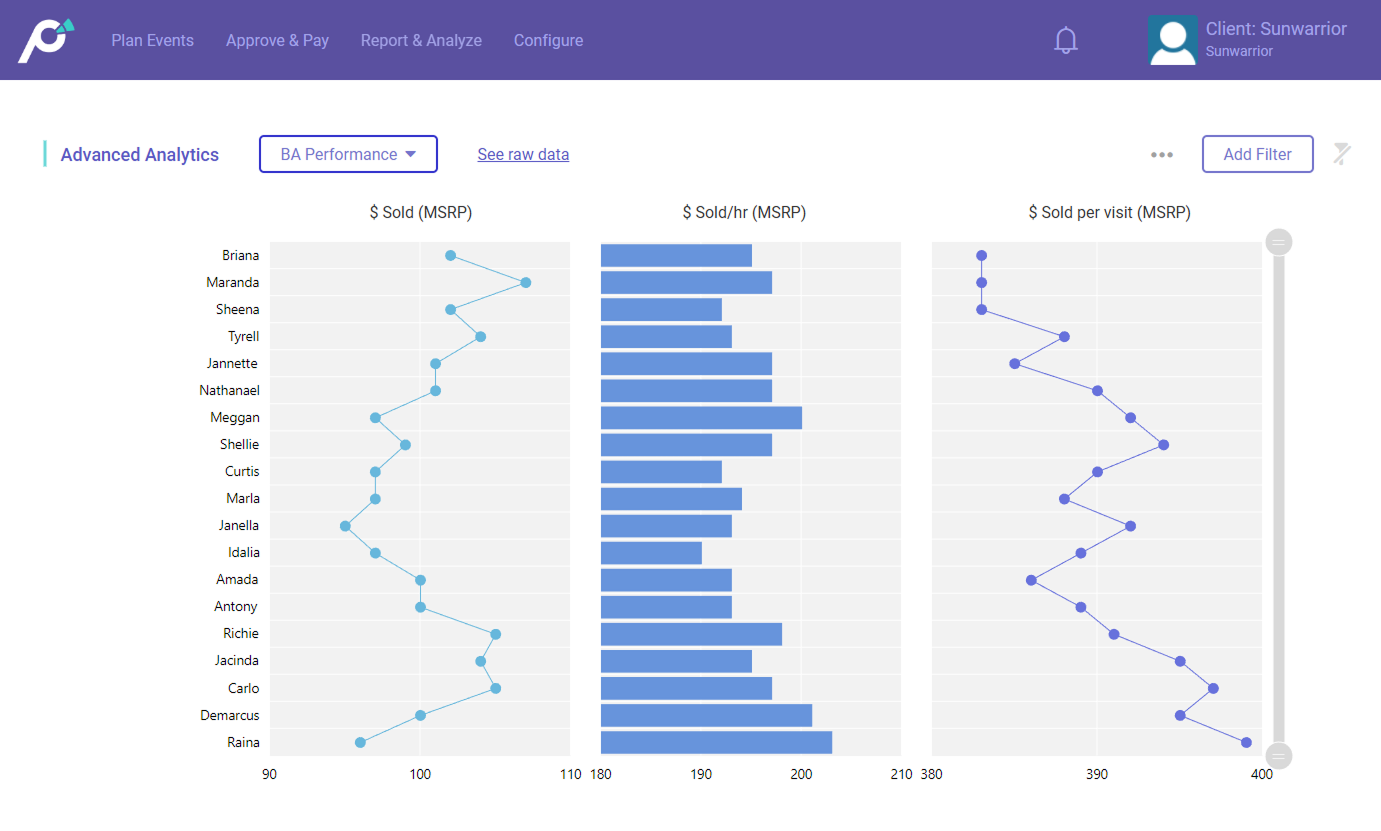Open the three-dot more options menu

point(1161,155)
